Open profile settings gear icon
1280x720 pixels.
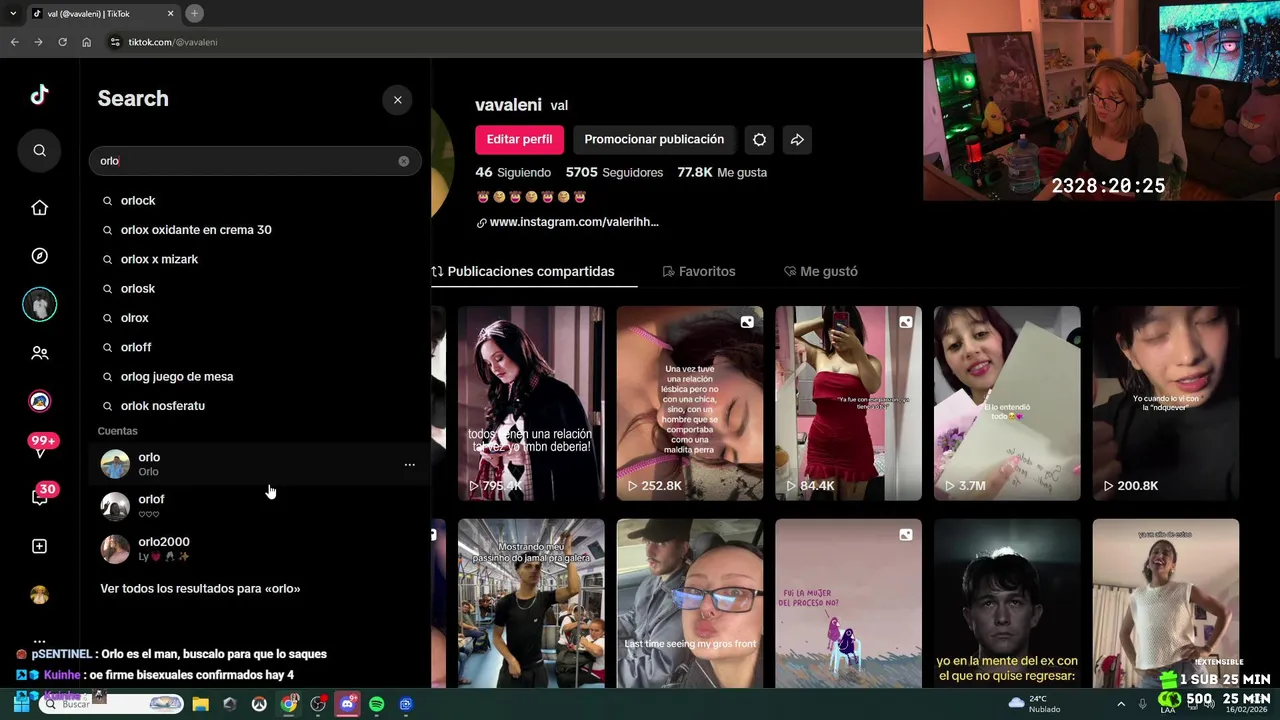[759, 140]
